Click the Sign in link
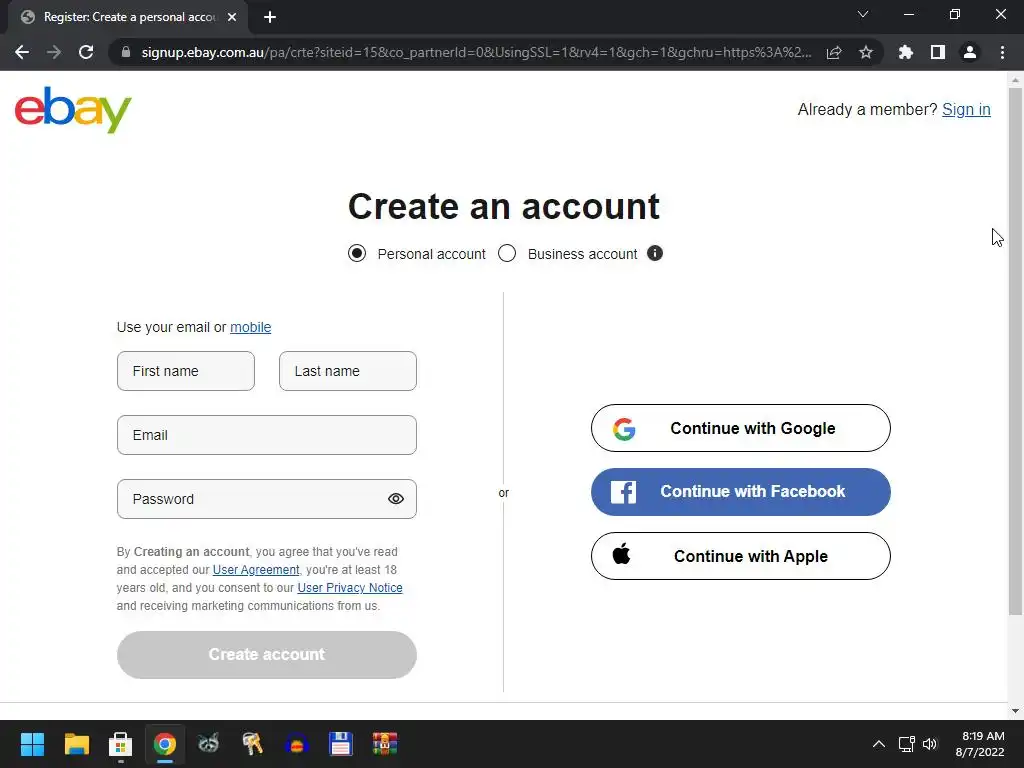The width and height of the screenshot is (1024, 768). (x=966, y=109)
